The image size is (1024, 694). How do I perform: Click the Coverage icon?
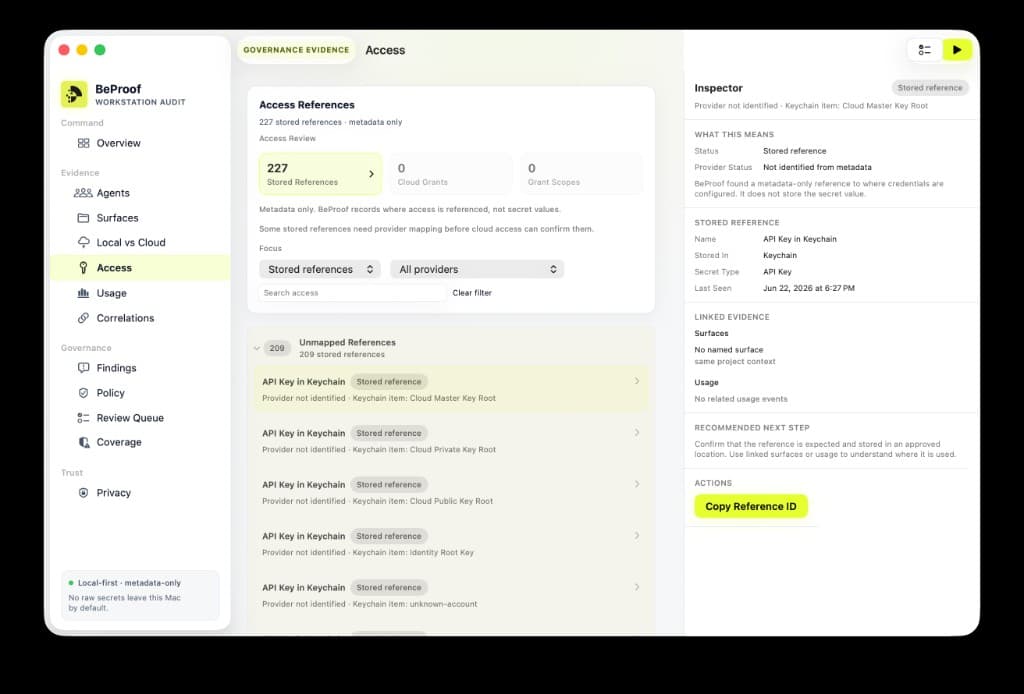(84, 442)
